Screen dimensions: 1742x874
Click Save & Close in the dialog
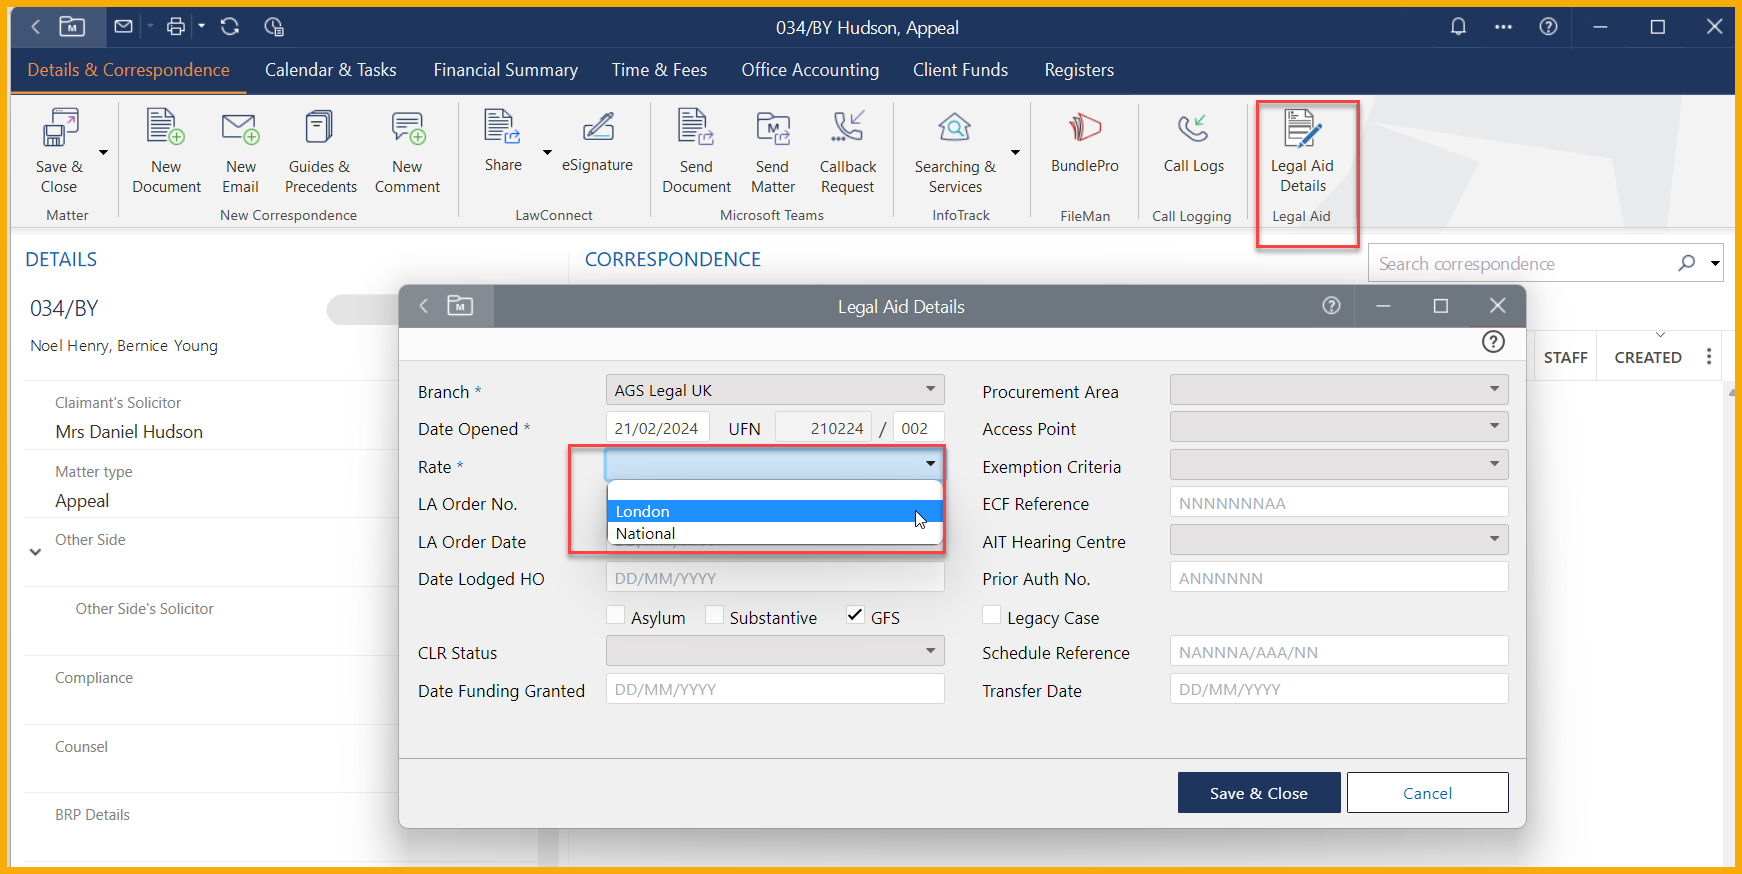click(1258, 793)
